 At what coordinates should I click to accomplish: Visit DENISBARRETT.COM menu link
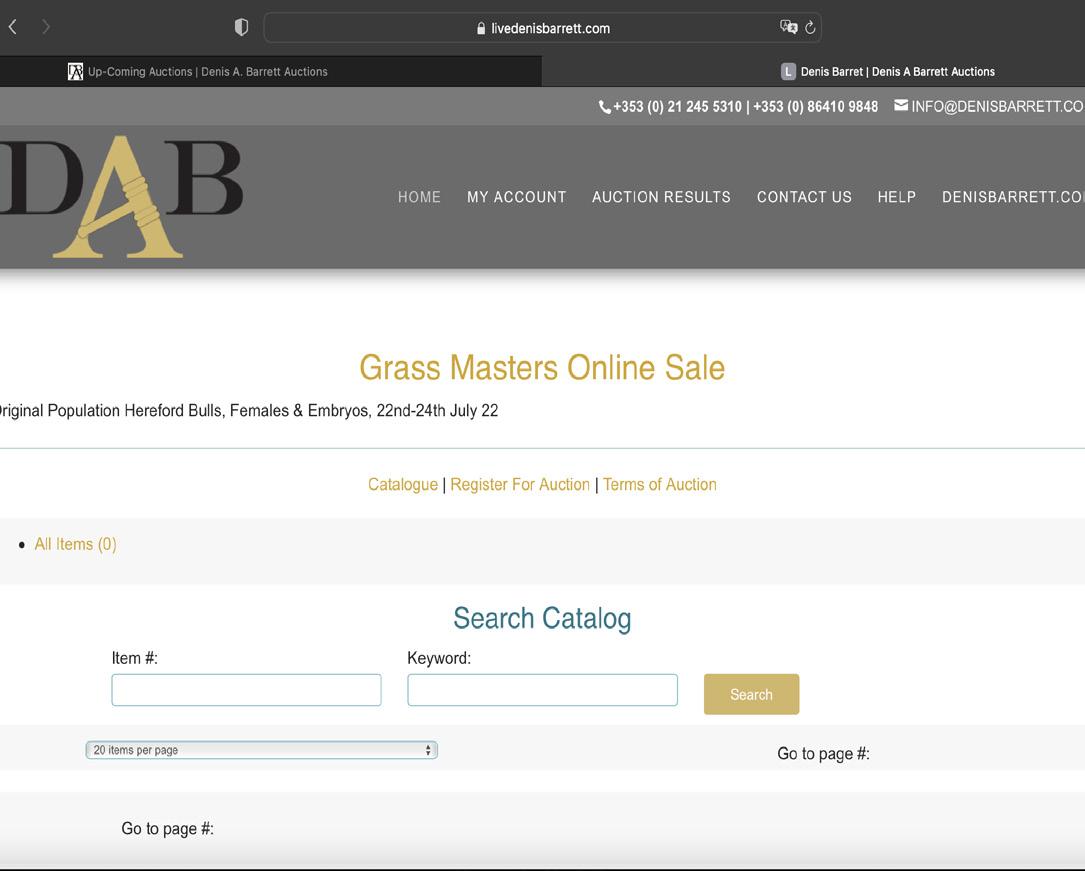pyautogui.click(x=1013, y=197)
